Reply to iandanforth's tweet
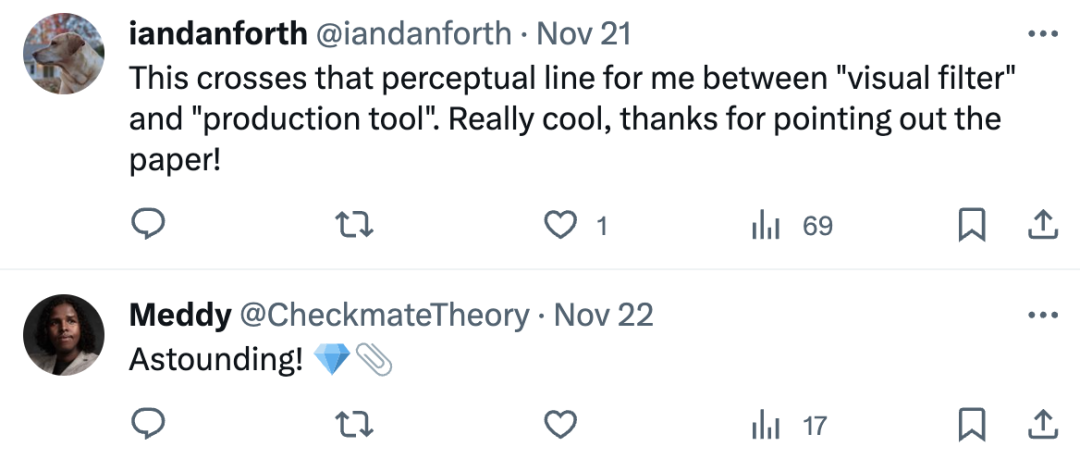This screenshot has width=1080, height=459. click(148, 226)
